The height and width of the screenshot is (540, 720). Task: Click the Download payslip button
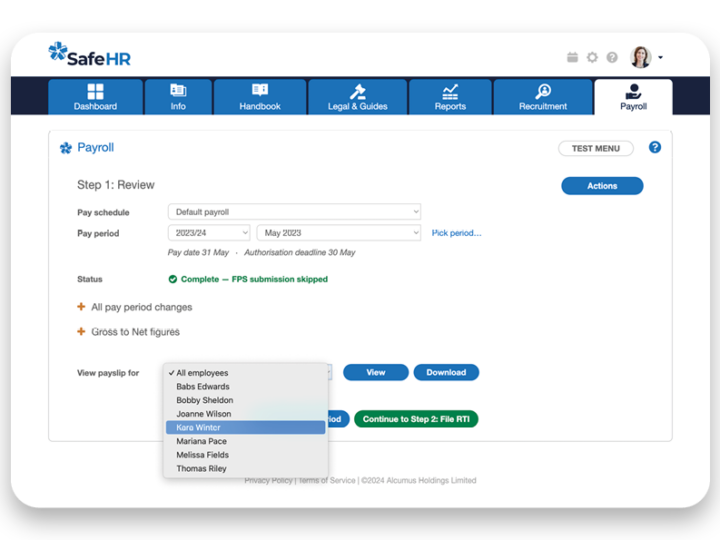click(446, 372)
